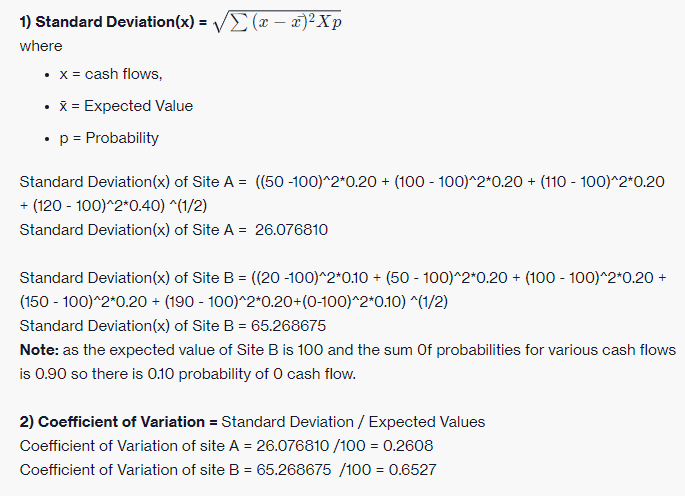Click the square root formula image
Image resolution: width=685 pixels, height=496 pixels.
pyautogui.click(x=277, y=21)
